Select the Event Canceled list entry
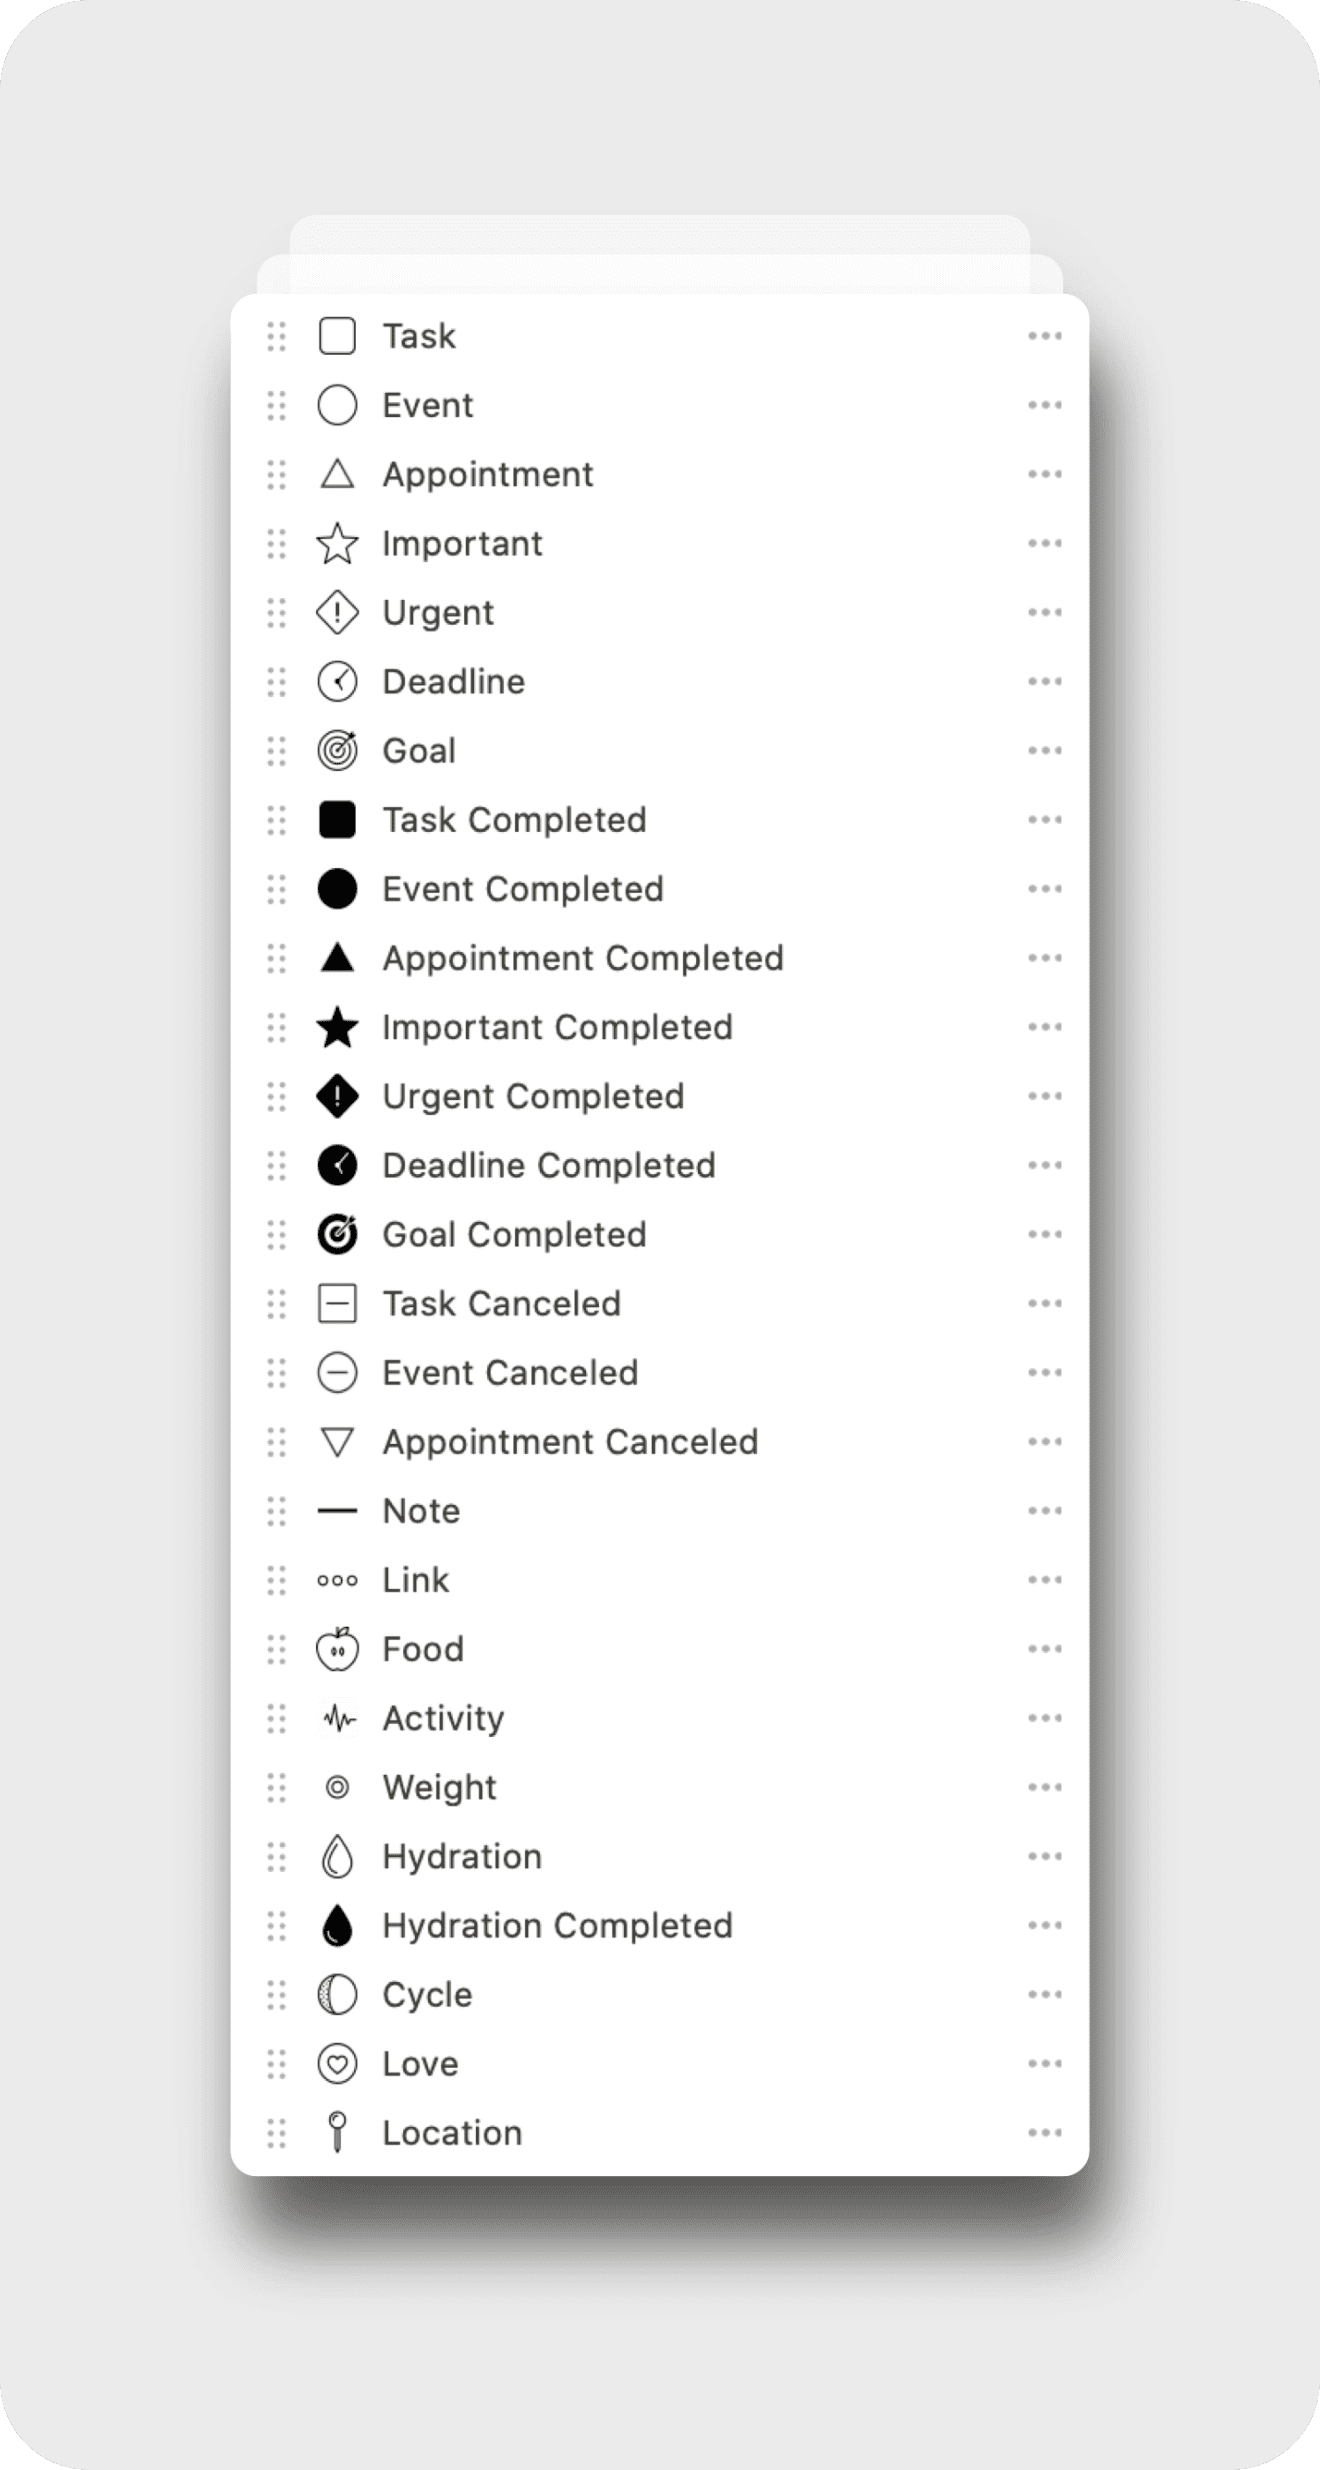1320x2470 pixels. tap(510, 1373)
